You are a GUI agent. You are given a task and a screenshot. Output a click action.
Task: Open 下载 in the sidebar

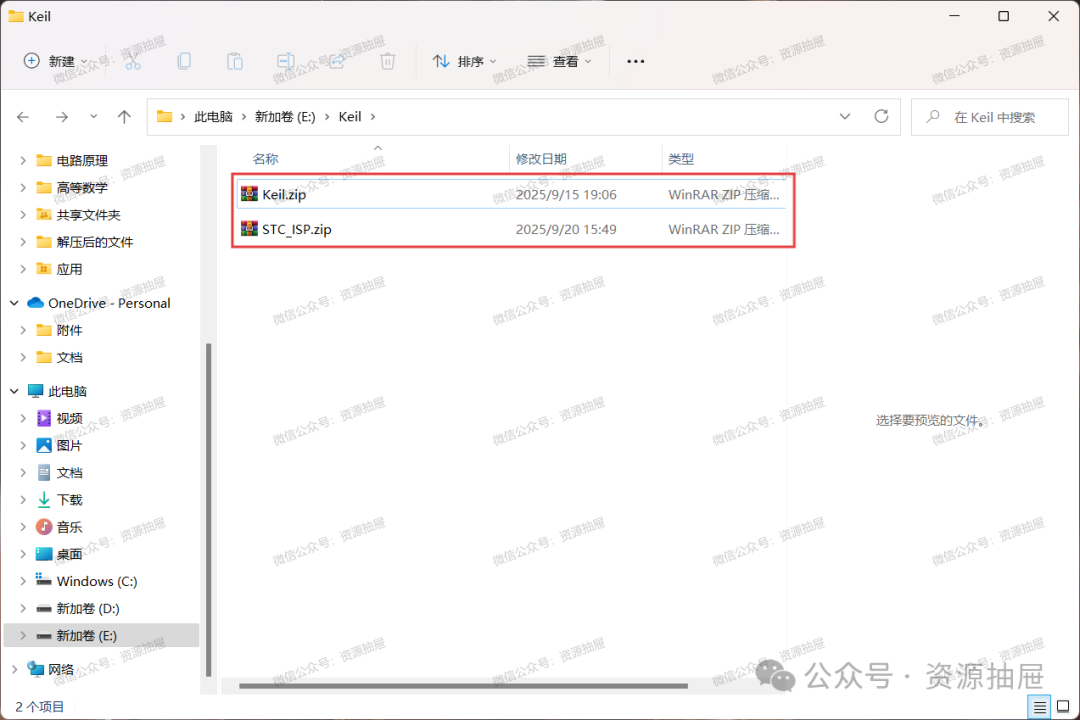pos(69,500)
